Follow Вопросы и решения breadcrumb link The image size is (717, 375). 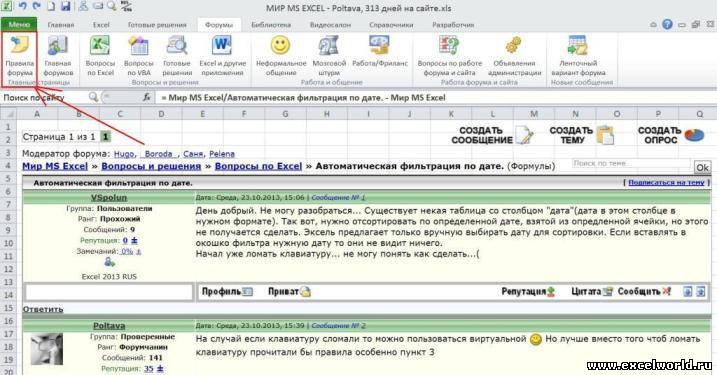click(151, 166)
